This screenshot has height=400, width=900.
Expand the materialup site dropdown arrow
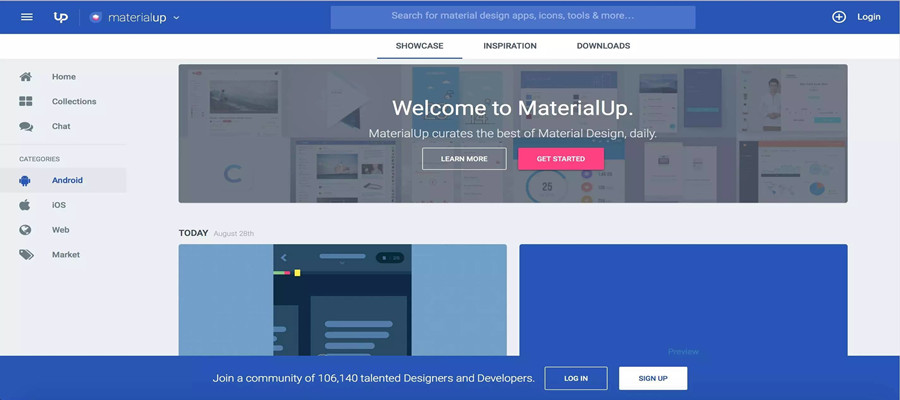[x=176, y=18]
